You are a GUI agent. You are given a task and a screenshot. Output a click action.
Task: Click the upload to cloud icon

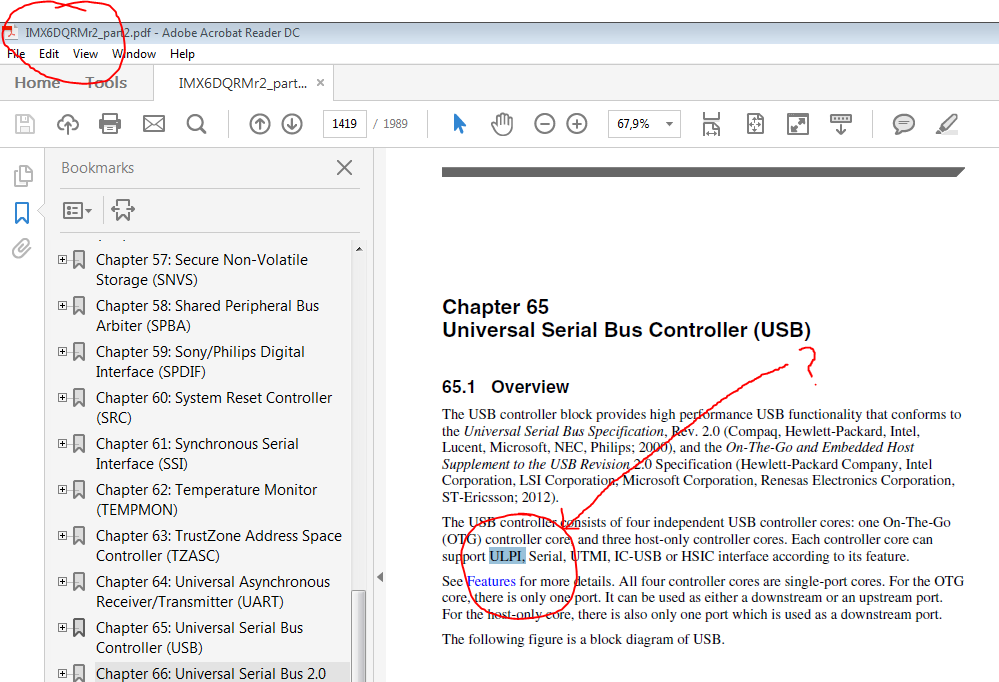click(68, 124)
